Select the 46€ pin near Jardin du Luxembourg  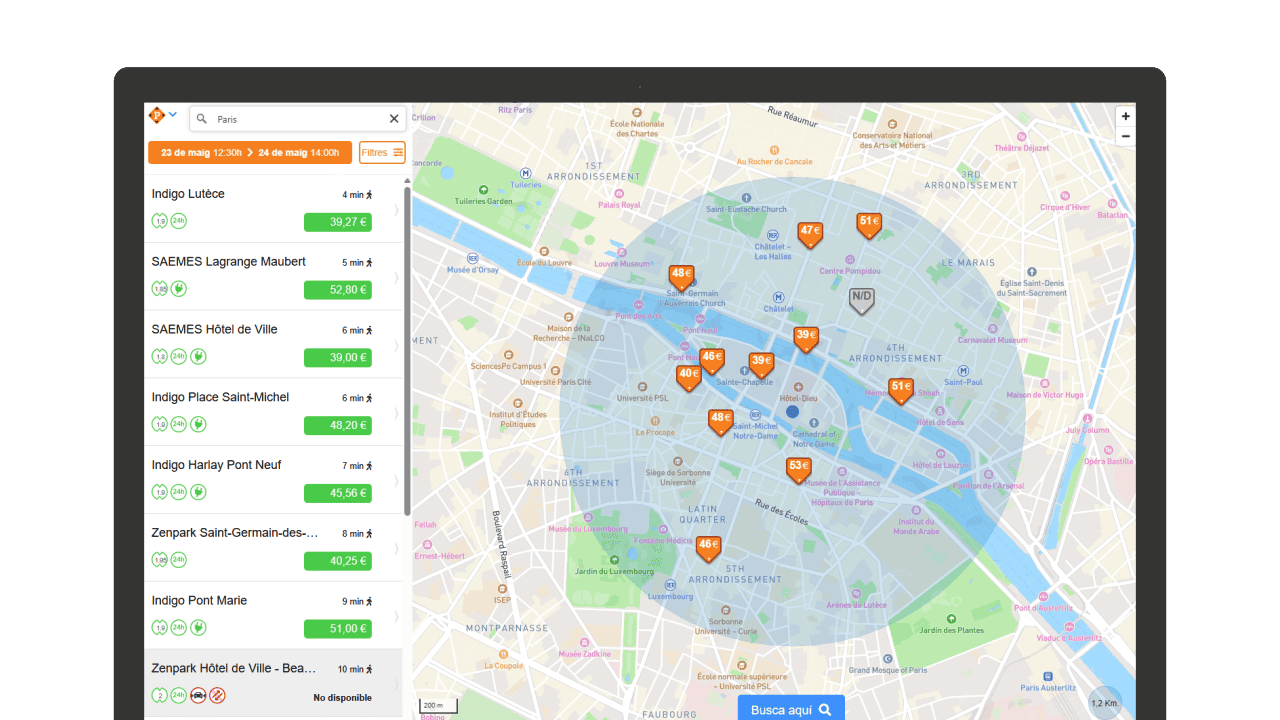tap(708, 549)
